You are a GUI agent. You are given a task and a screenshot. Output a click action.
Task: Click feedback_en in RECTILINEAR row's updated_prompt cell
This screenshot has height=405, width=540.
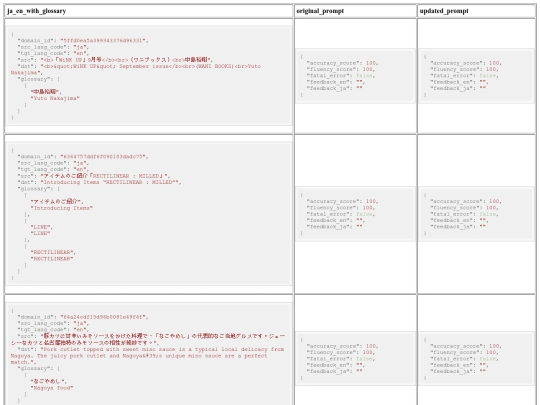pyautogui.click(x=459, y=220)
